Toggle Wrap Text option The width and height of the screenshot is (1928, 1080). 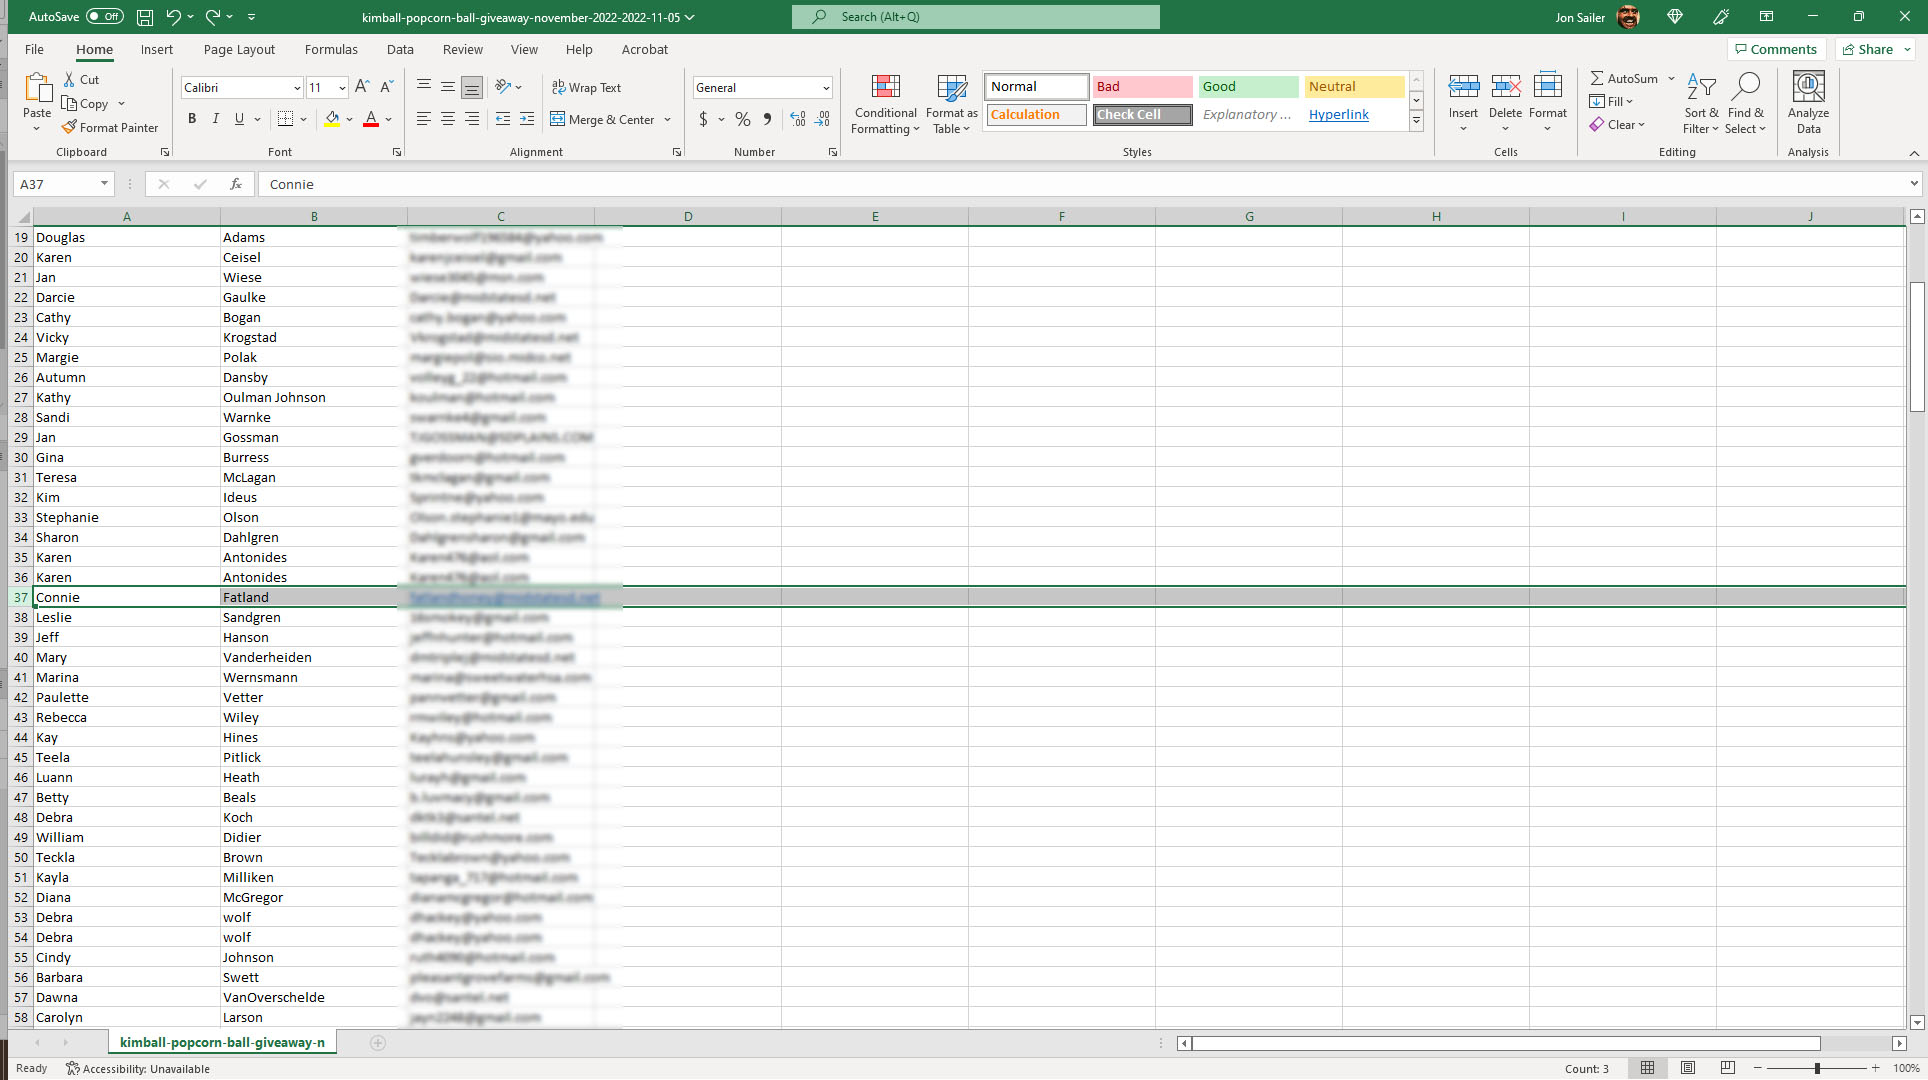pyautogui.click(x=586, y=87)
